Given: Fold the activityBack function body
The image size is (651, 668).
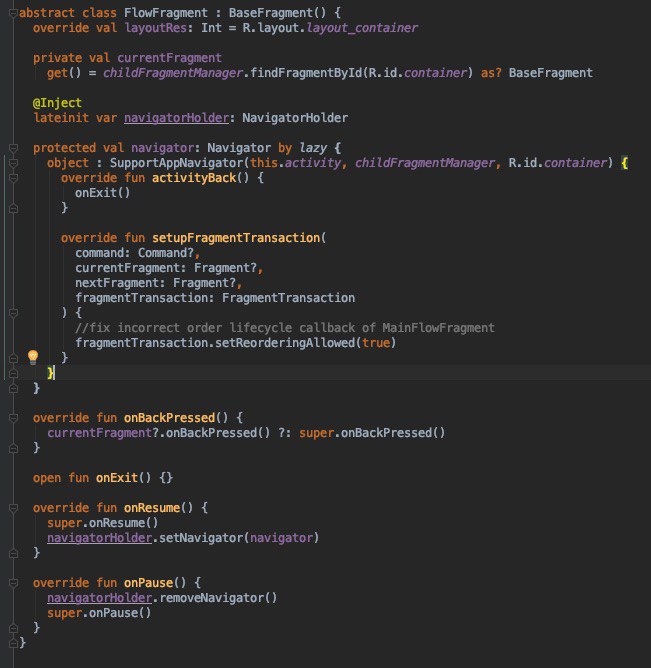Looking at the screenshot, I should click(13, 178).
